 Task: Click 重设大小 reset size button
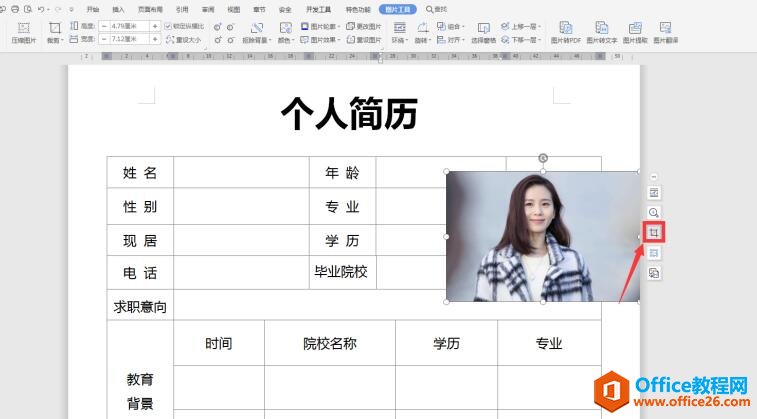coord(183,40)
